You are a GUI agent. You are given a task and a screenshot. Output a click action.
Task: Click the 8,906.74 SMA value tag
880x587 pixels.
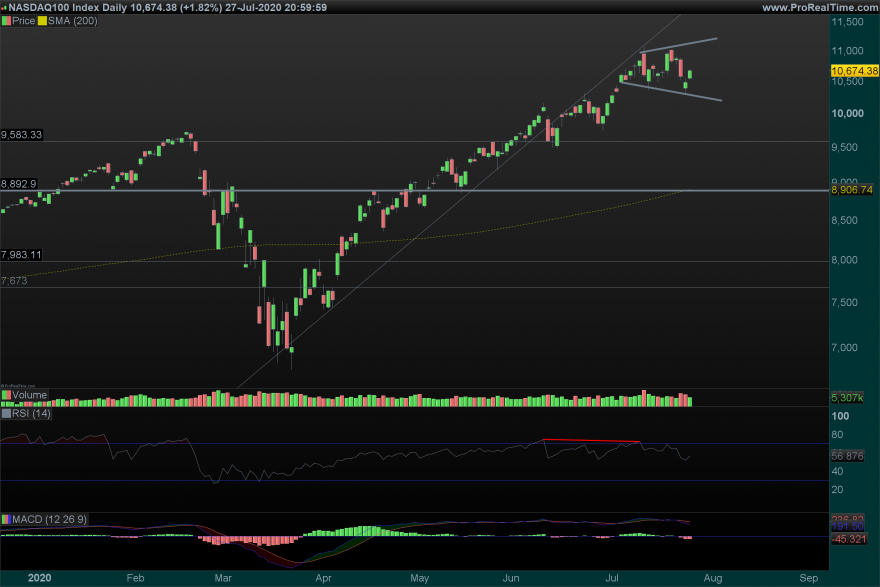pyautogui.click(x=851, y=190)
